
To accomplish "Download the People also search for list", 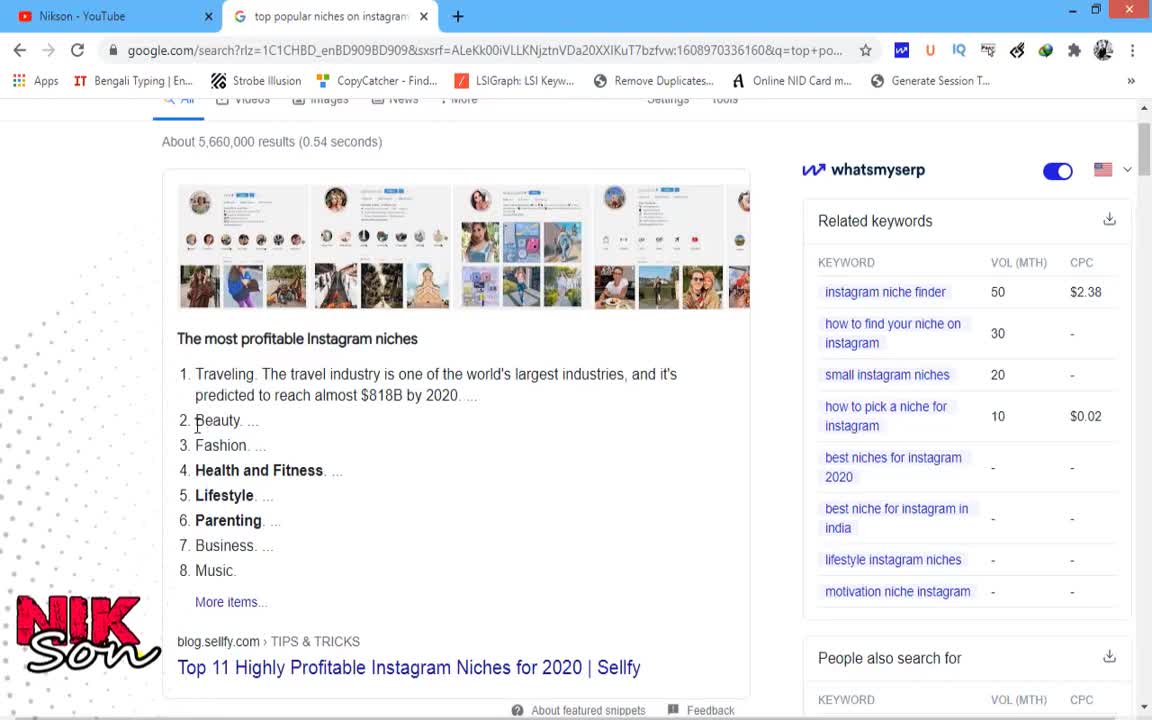I will click(x=1109, y=657).
